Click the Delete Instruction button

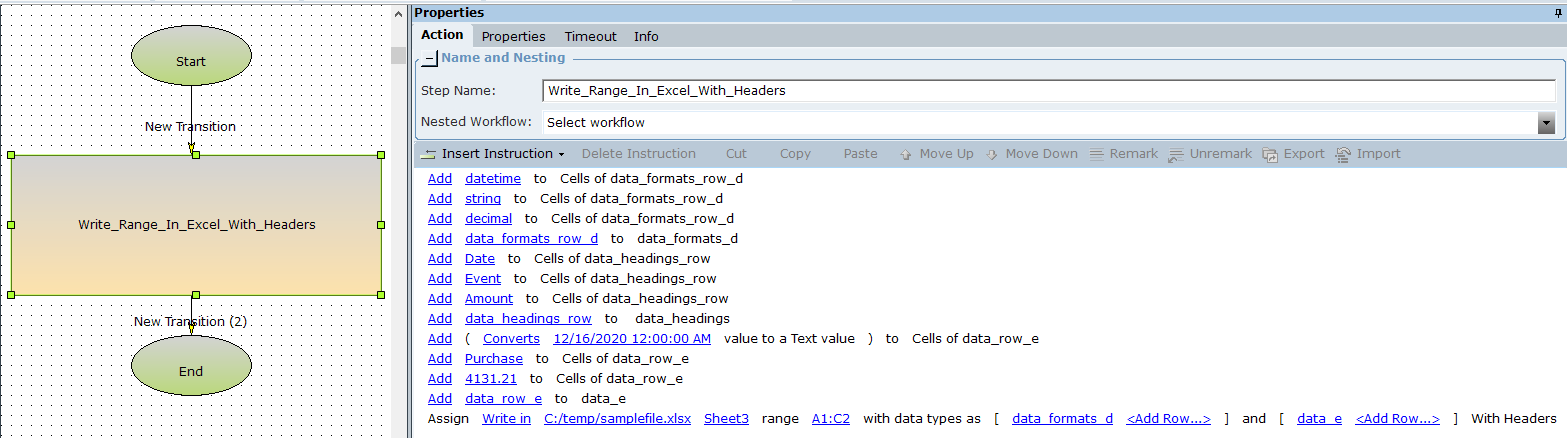pos(638,154)
